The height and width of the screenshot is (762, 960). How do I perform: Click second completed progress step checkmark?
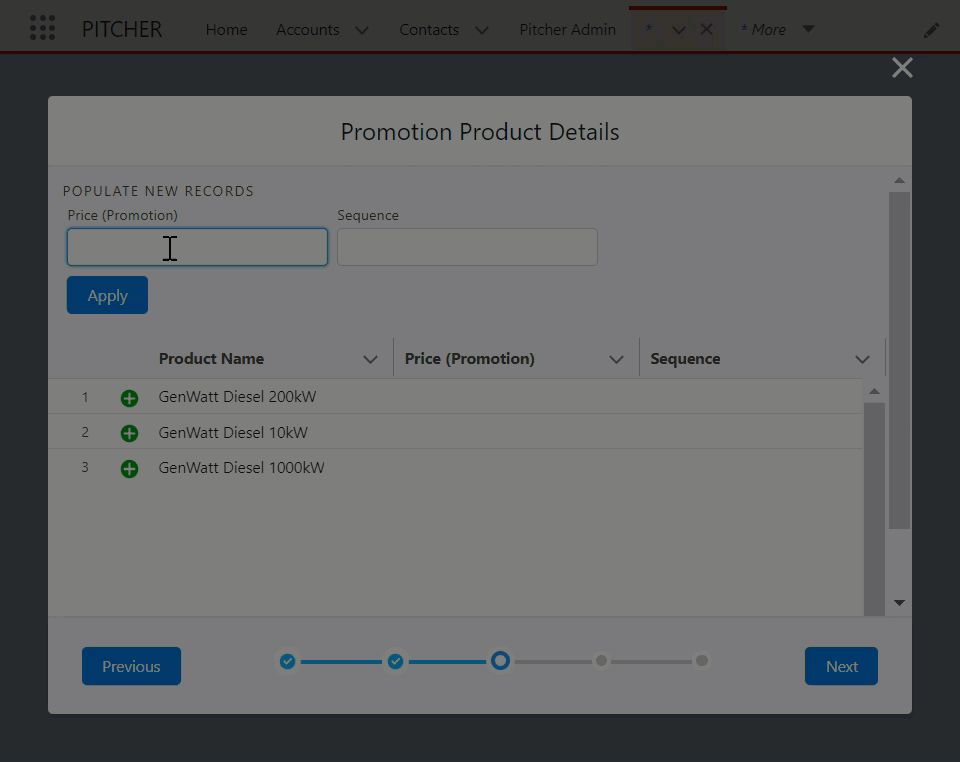pyautogui.click(x=395, y=661)
